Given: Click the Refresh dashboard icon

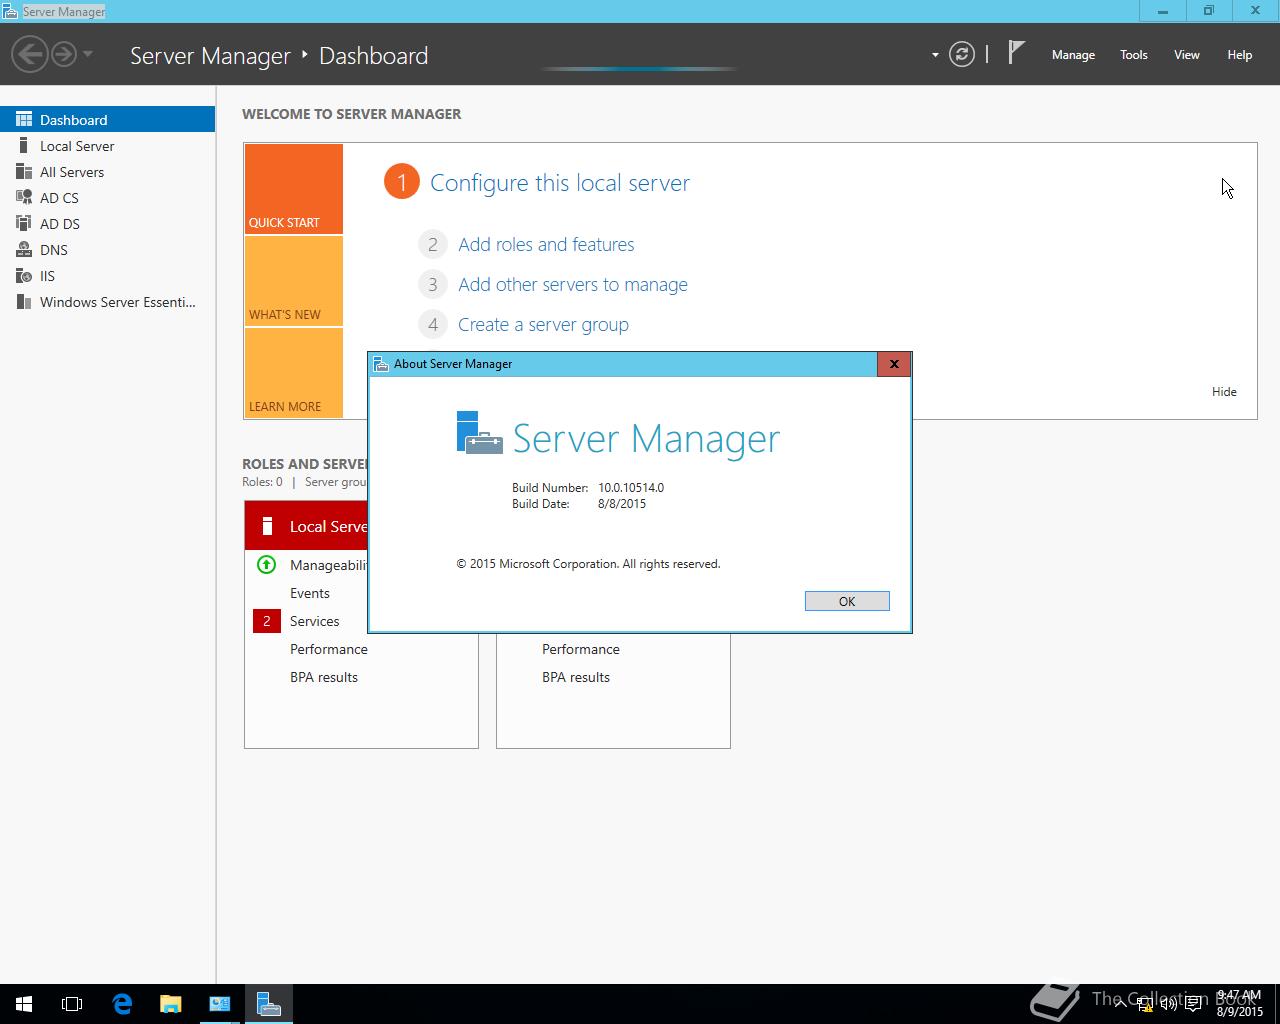Looking at the screenshot, I should tap(961, 54).
